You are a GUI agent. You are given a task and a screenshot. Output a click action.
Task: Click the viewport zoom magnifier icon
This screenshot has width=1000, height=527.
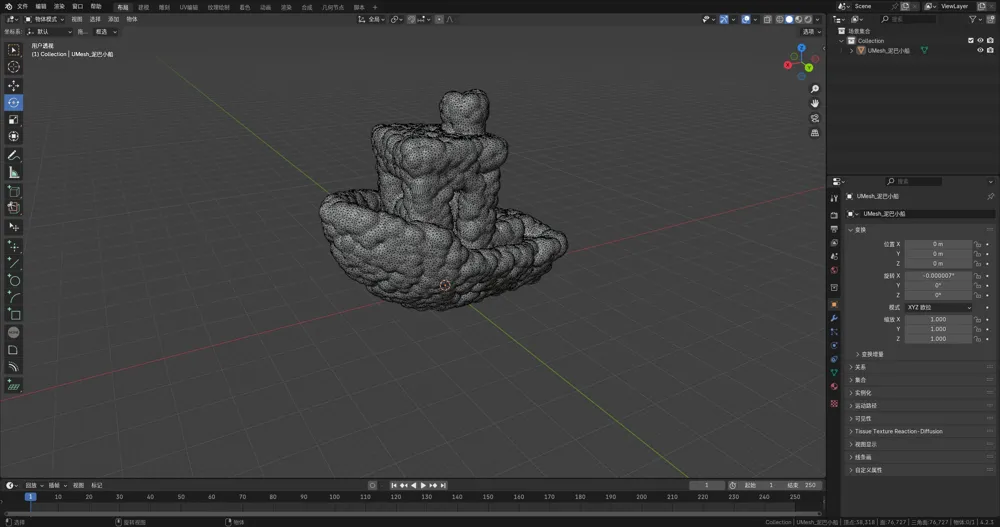[814, 89]
